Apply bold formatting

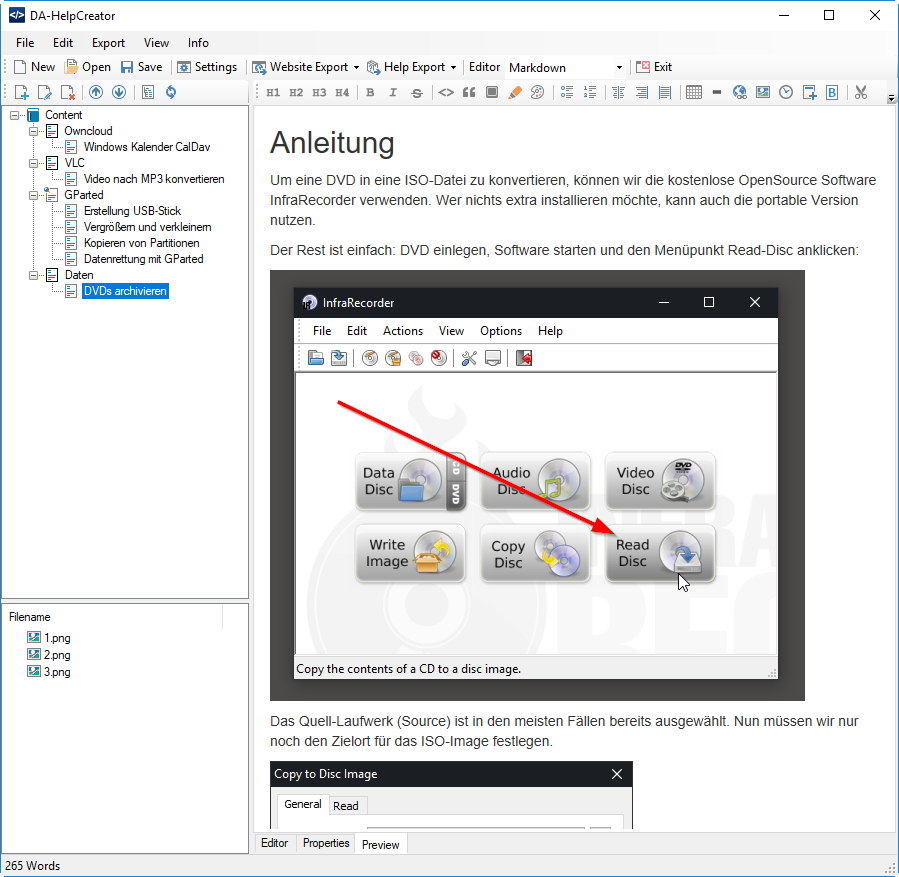tap(370, 92)
